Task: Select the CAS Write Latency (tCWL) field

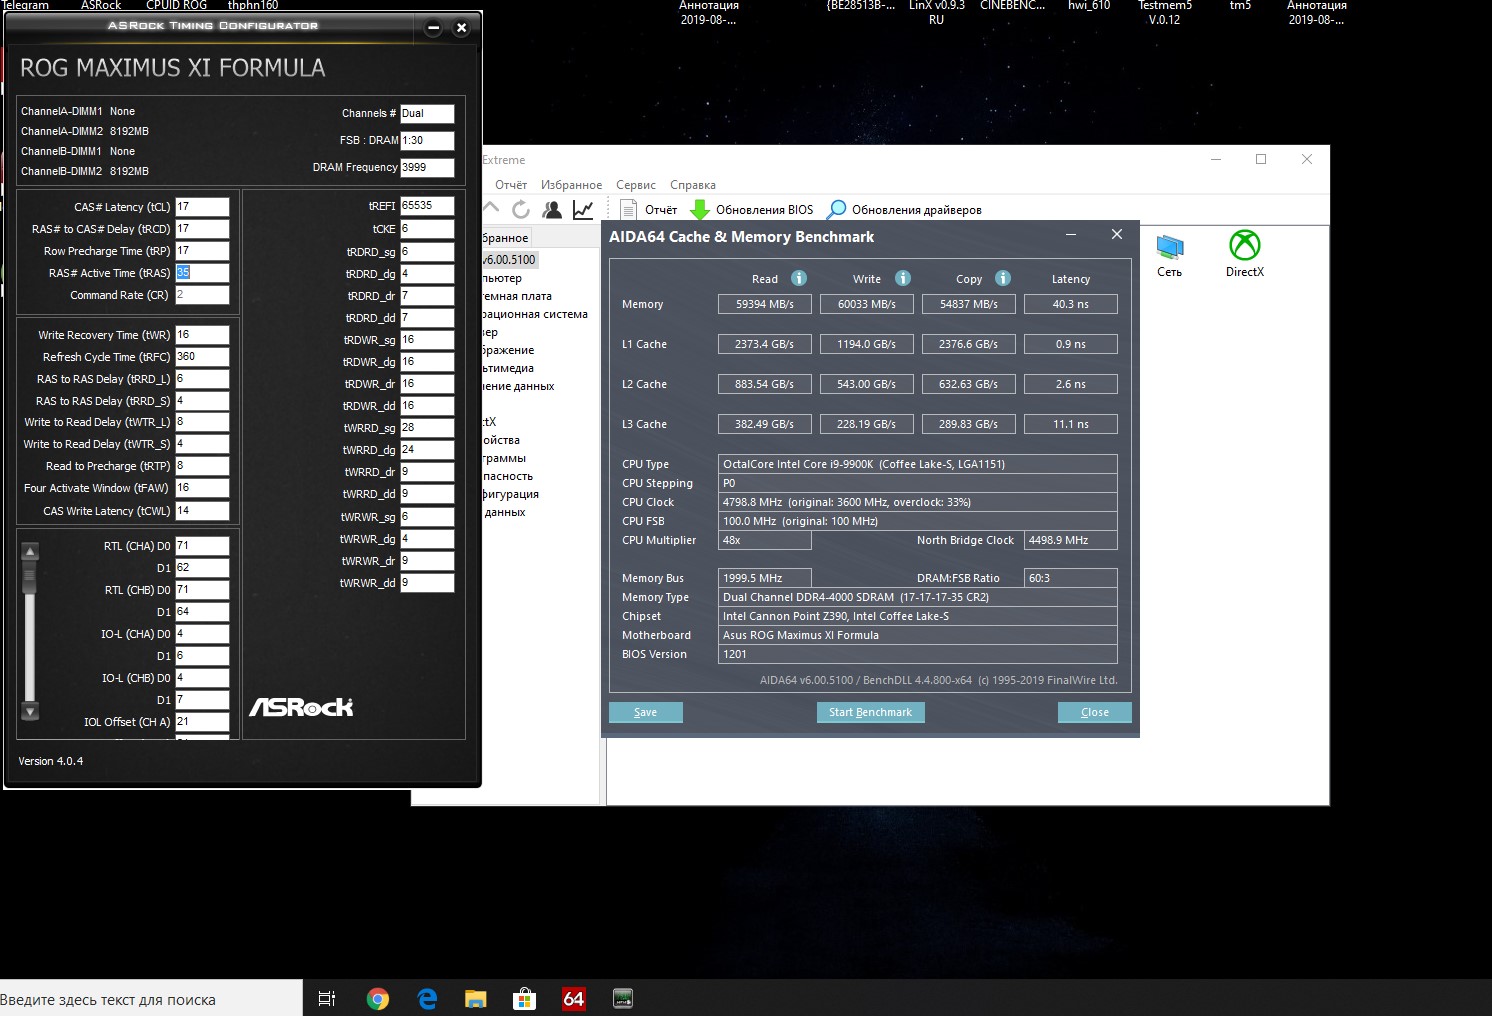Action: [x=202, y=511]
